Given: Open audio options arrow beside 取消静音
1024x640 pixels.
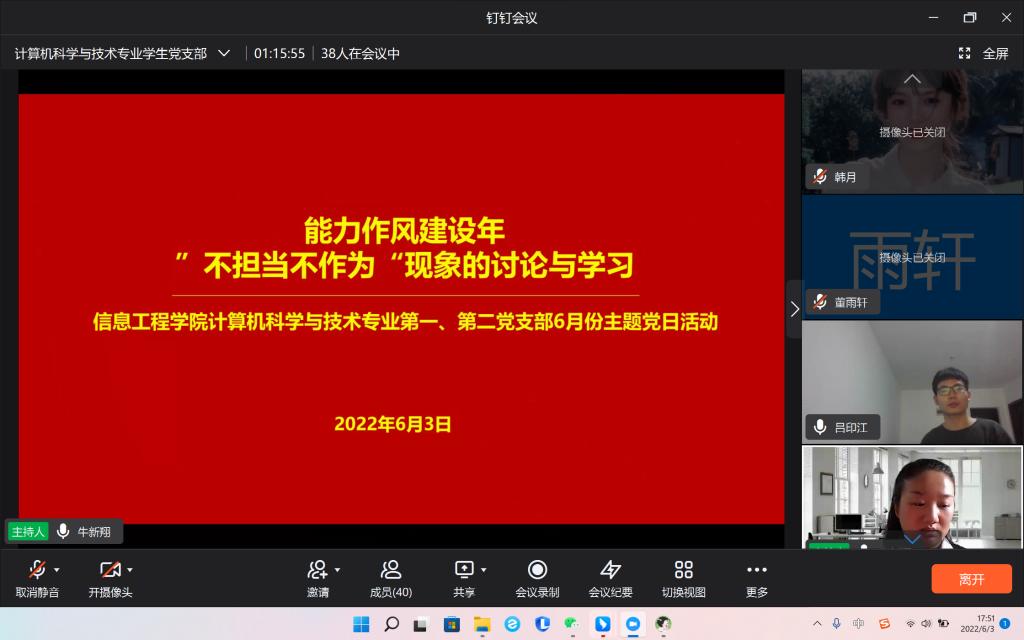Looking at the screenshot, I should click(56, 570).
